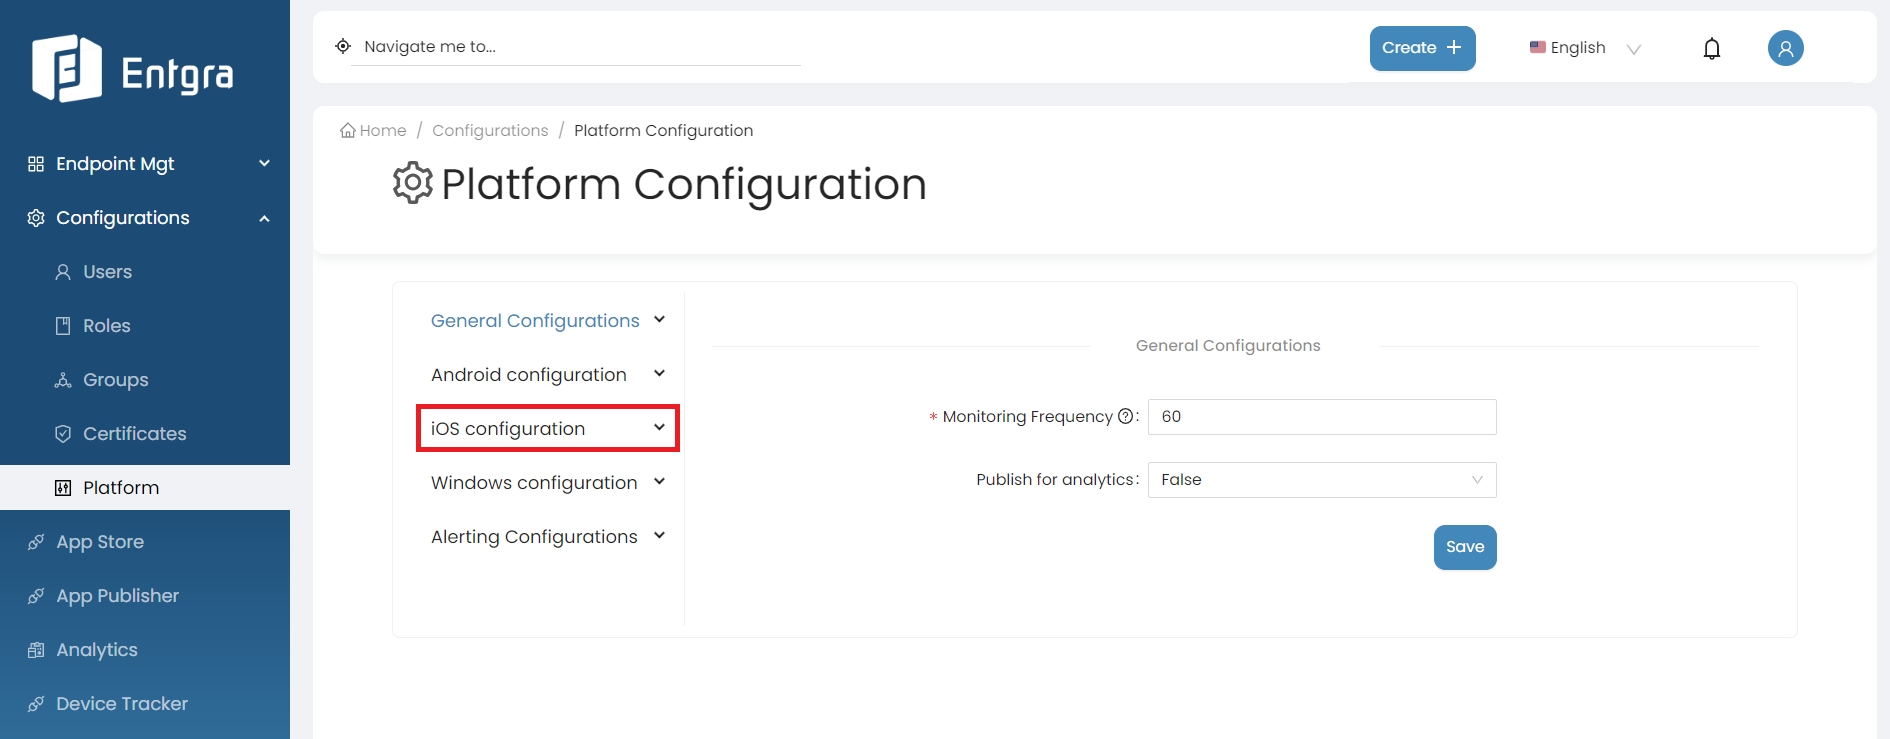The width and height of the screenshot is (1890, 739).
Task: Click the large Platform Configuration gear icon
Action: (x=412, y=183)
